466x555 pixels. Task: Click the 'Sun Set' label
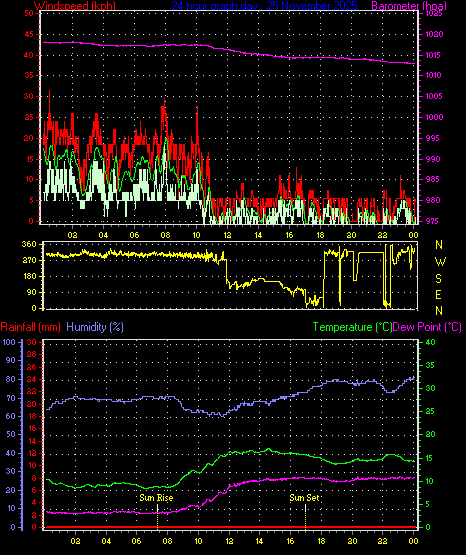coord(304,498)
